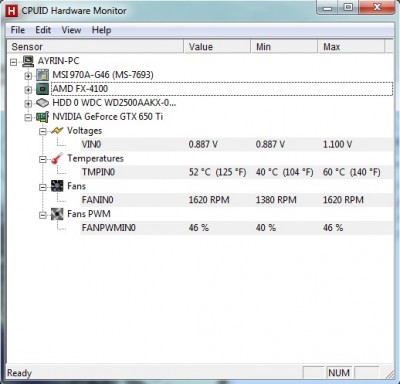Screen dimensions: 400x384
Task: Click the Fans PWM fan icon
Action: coord(57,214)
